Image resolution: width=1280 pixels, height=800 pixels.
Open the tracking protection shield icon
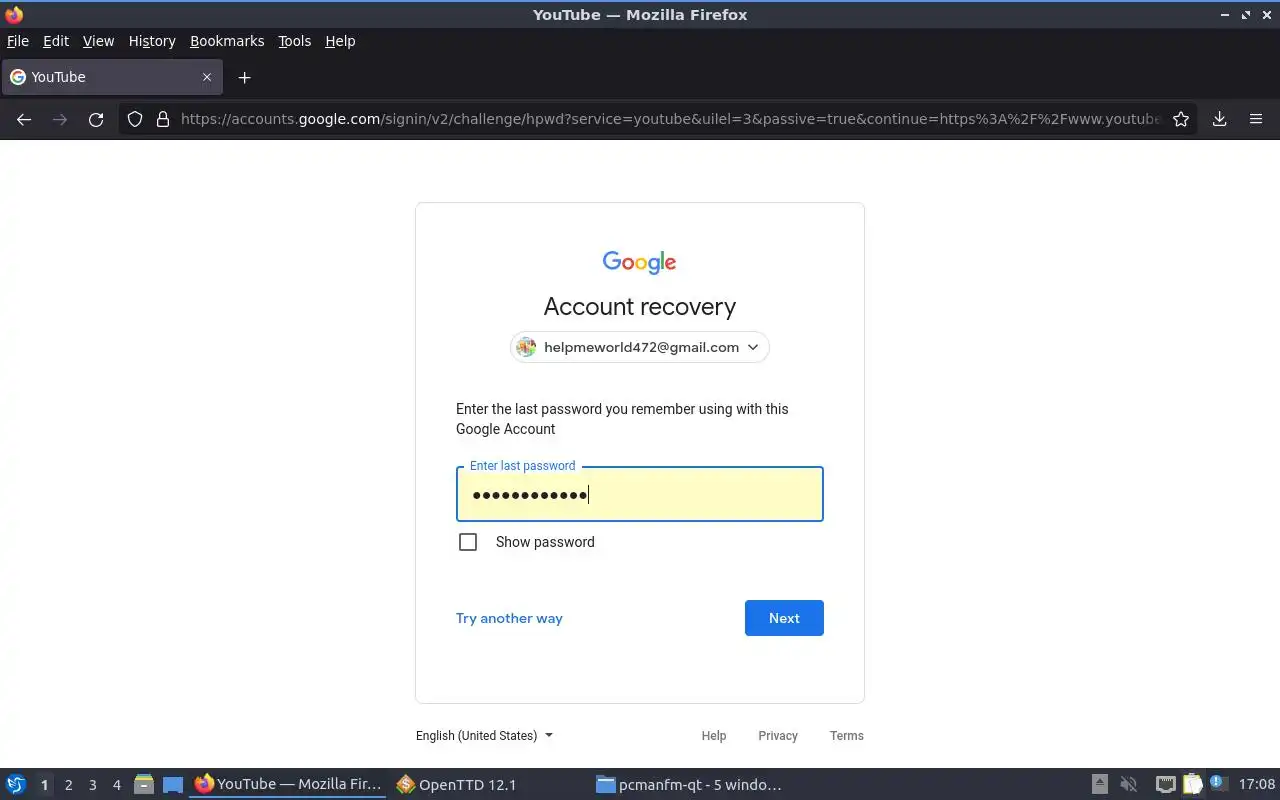135,119
